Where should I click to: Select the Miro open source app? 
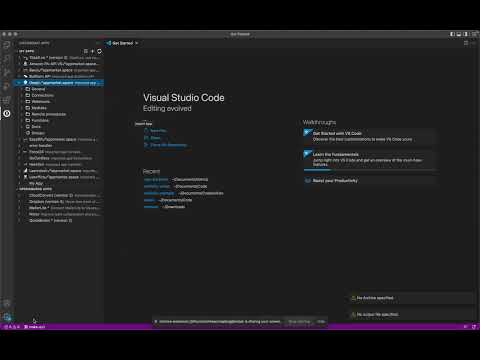coord(60,214)
